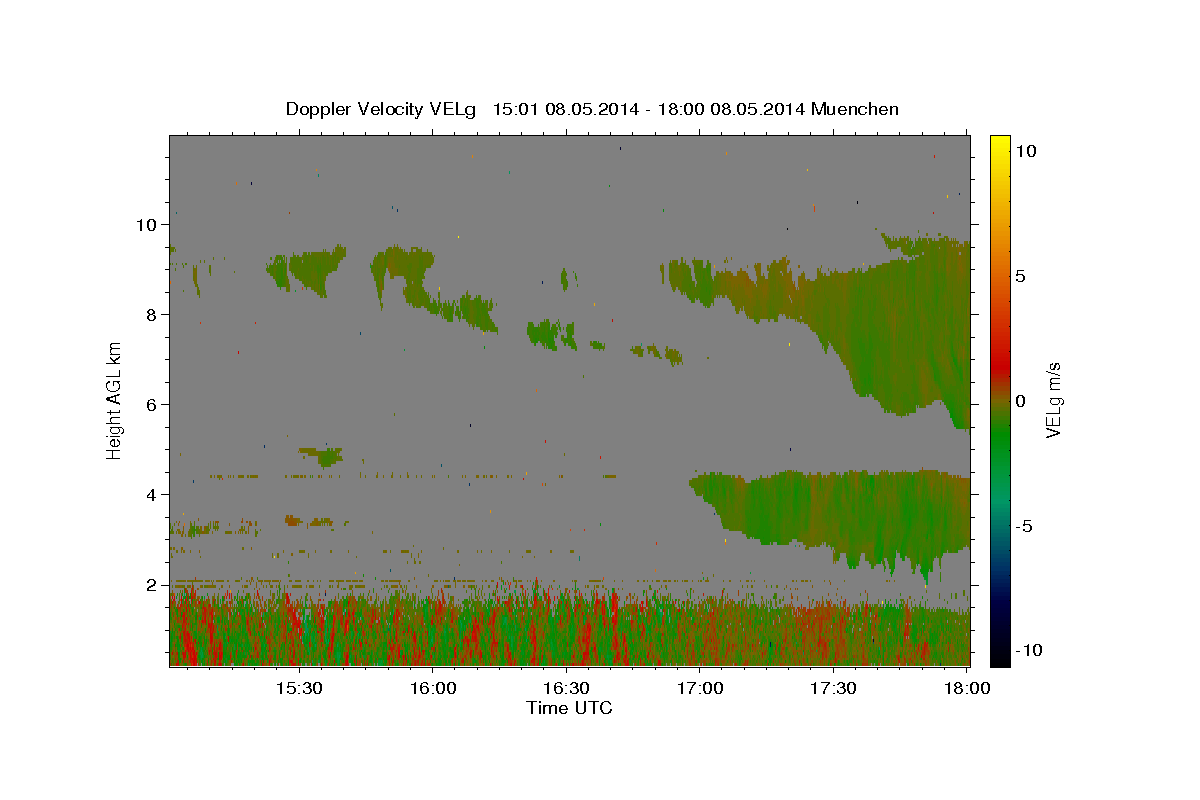1200x800 pixels.
Task: Click the mid-level cloud layer near 4 km at 17:30
Action: click(833, 510)
